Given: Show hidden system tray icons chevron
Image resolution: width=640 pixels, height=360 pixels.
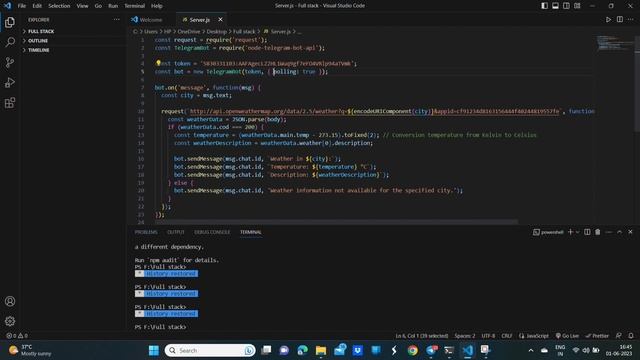Looking at the screenshot, I should point(531,350).
